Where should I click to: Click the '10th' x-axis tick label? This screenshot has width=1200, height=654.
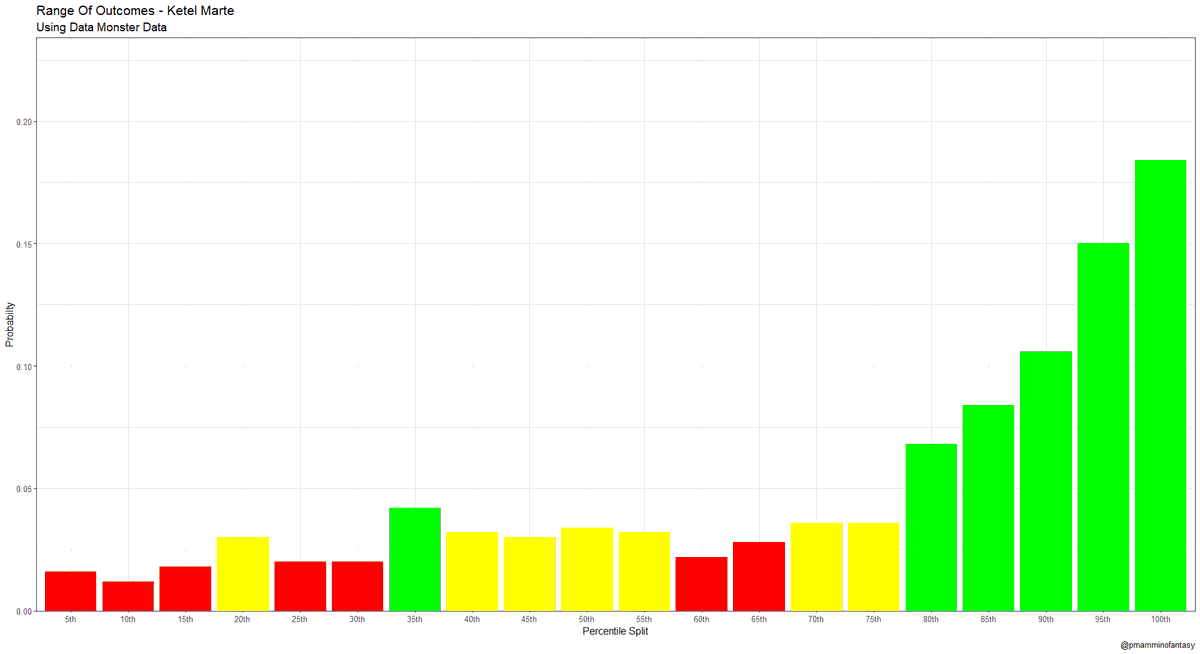click(x=128, y=620)
